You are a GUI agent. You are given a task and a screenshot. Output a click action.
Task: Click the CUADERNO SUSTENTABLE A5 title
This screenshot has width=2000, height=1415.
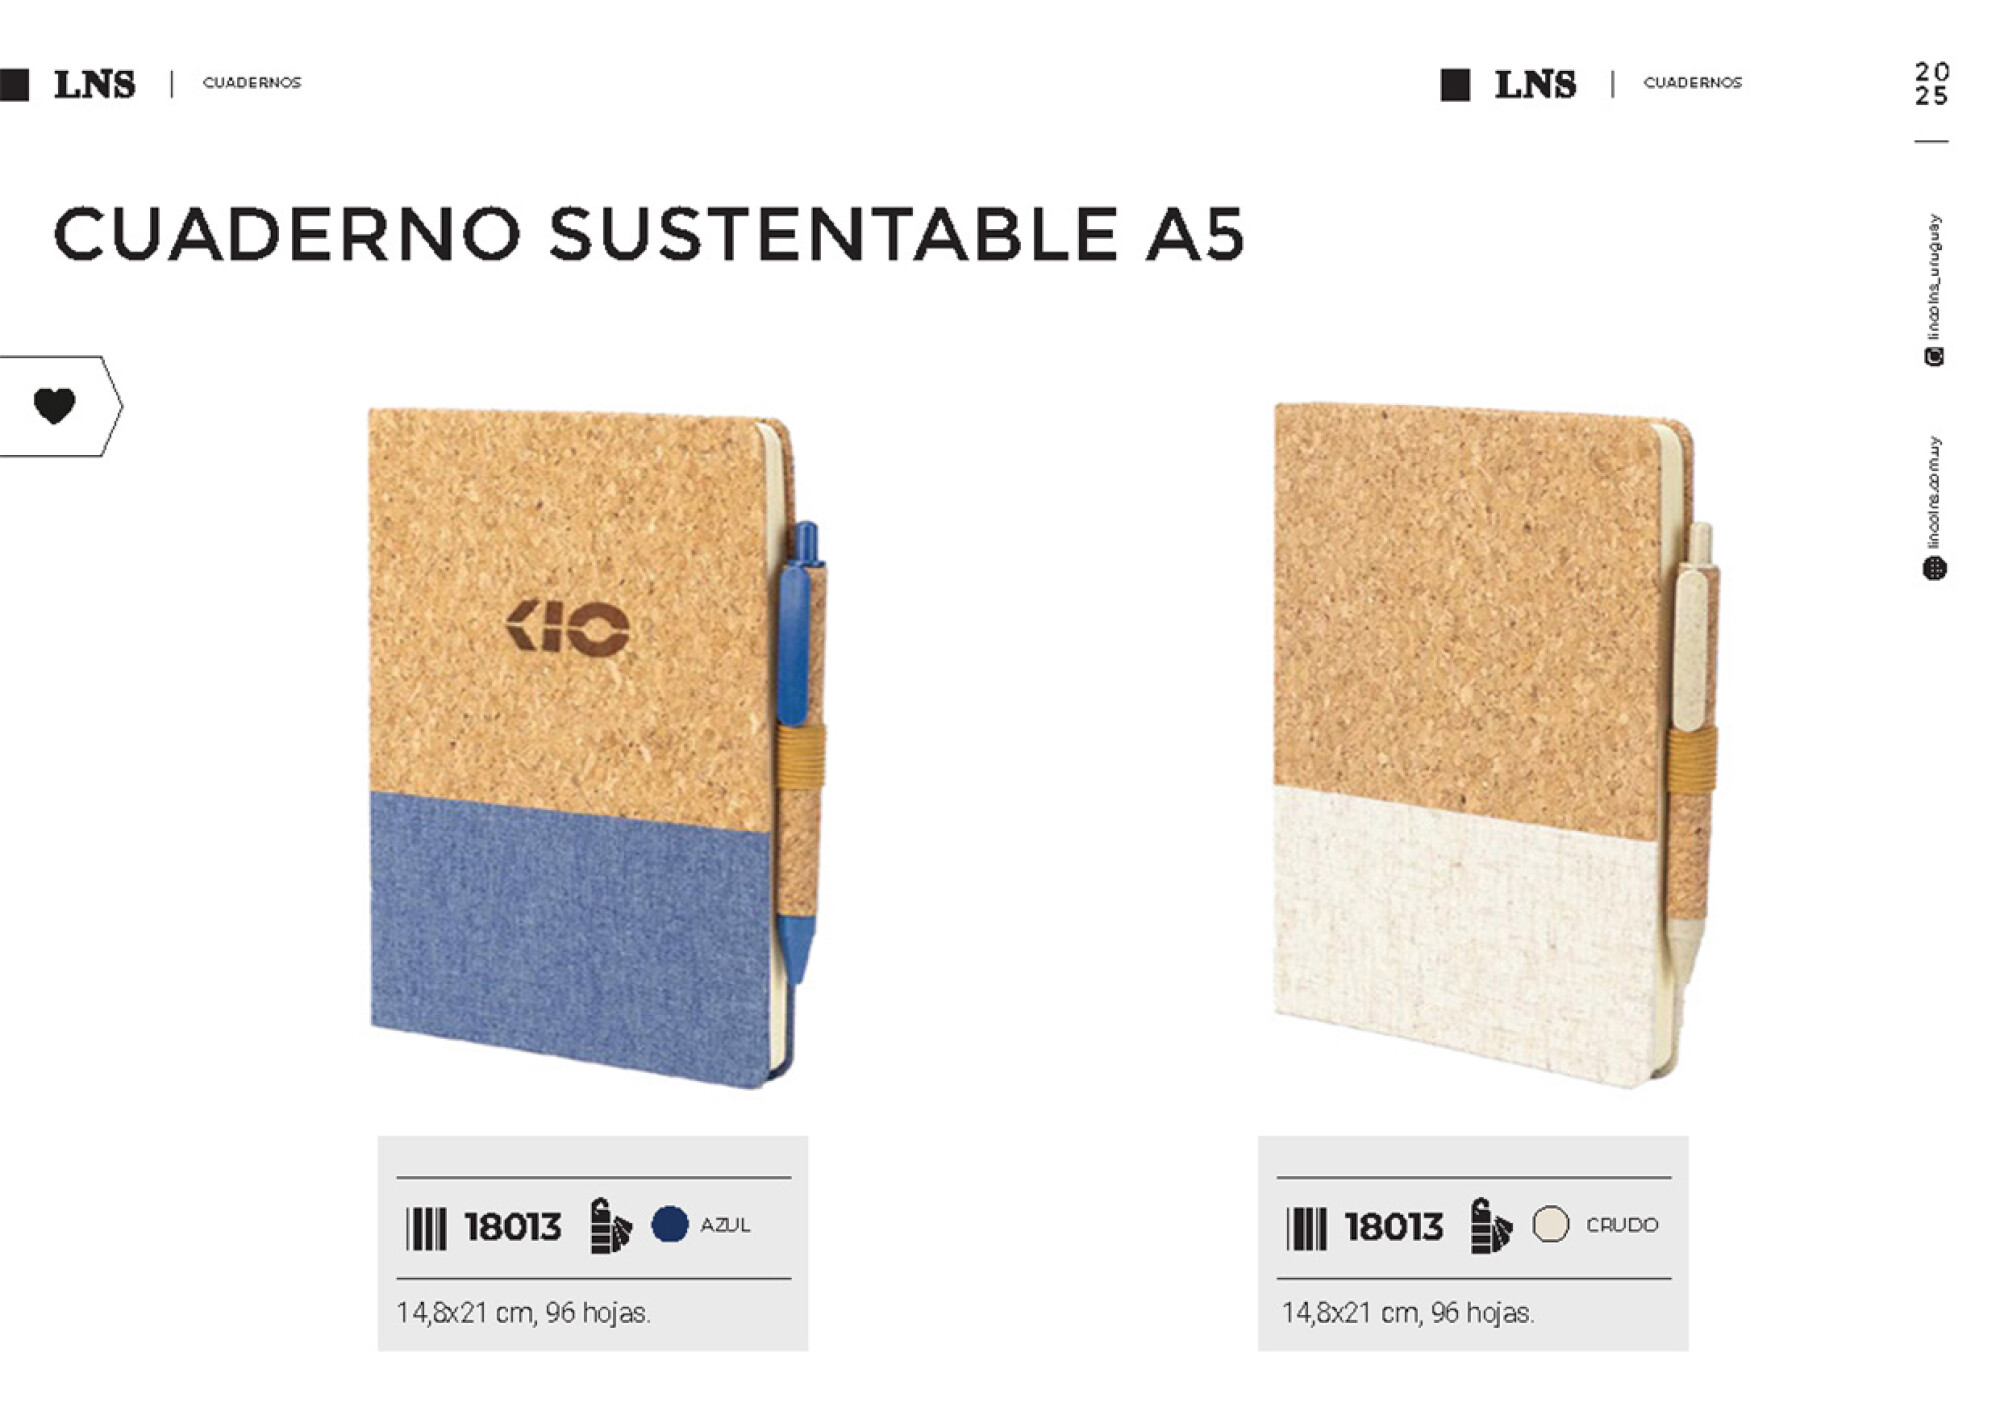tap(649, 234)
